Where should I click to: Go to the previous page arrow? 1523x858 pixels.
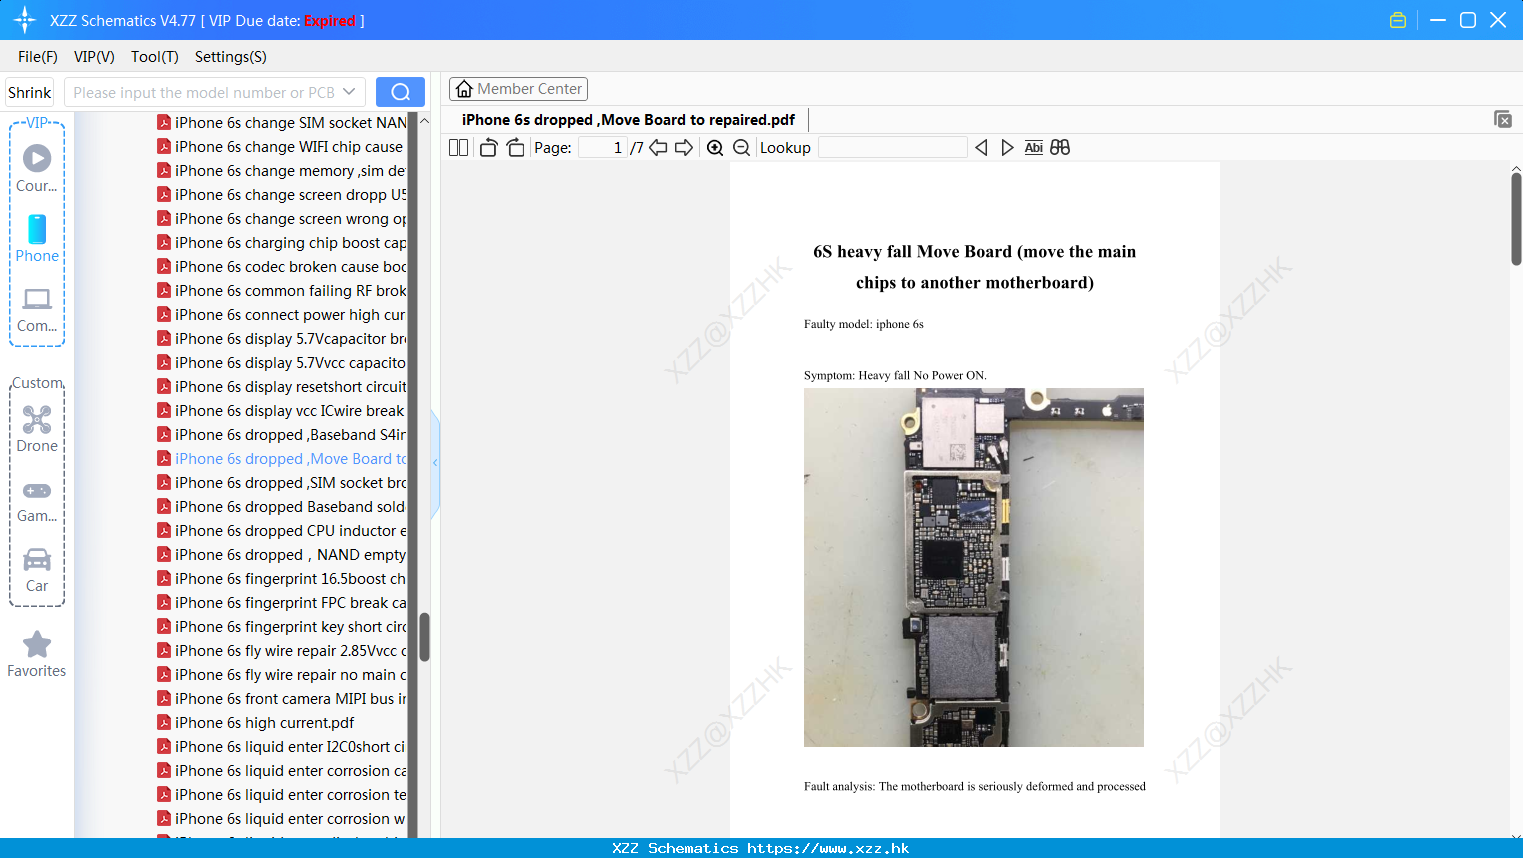click(x=658, y=147)
